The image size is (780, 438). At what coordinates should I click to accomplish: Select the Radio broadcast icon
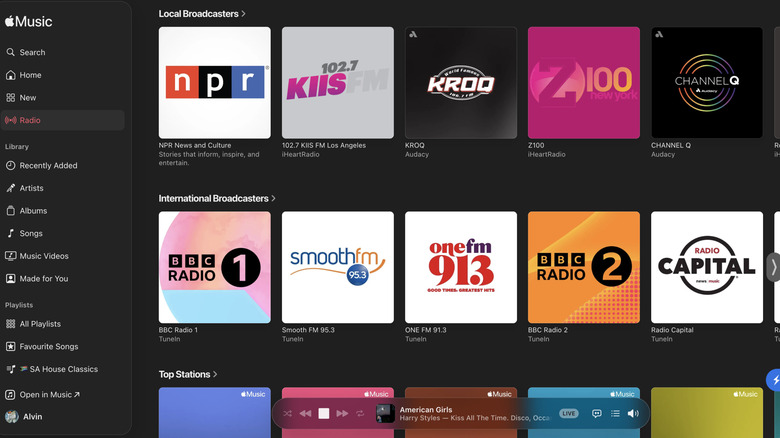pos(10,120)
